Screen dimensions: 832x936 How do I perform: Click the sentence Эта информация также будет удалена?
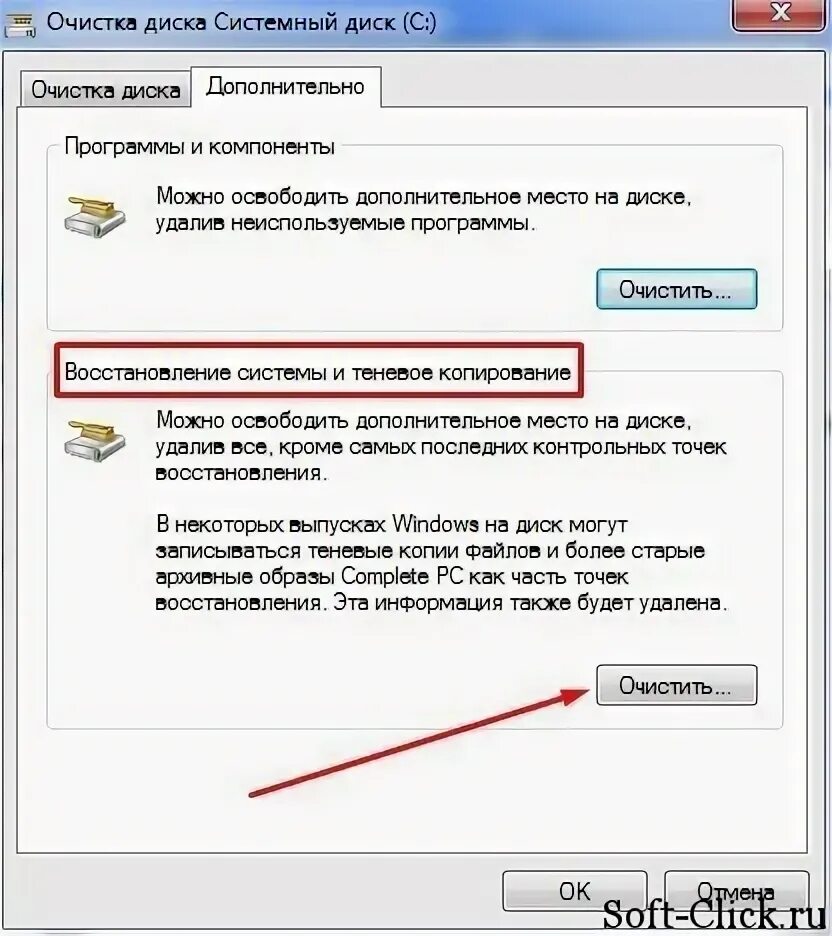click(530, 602)
